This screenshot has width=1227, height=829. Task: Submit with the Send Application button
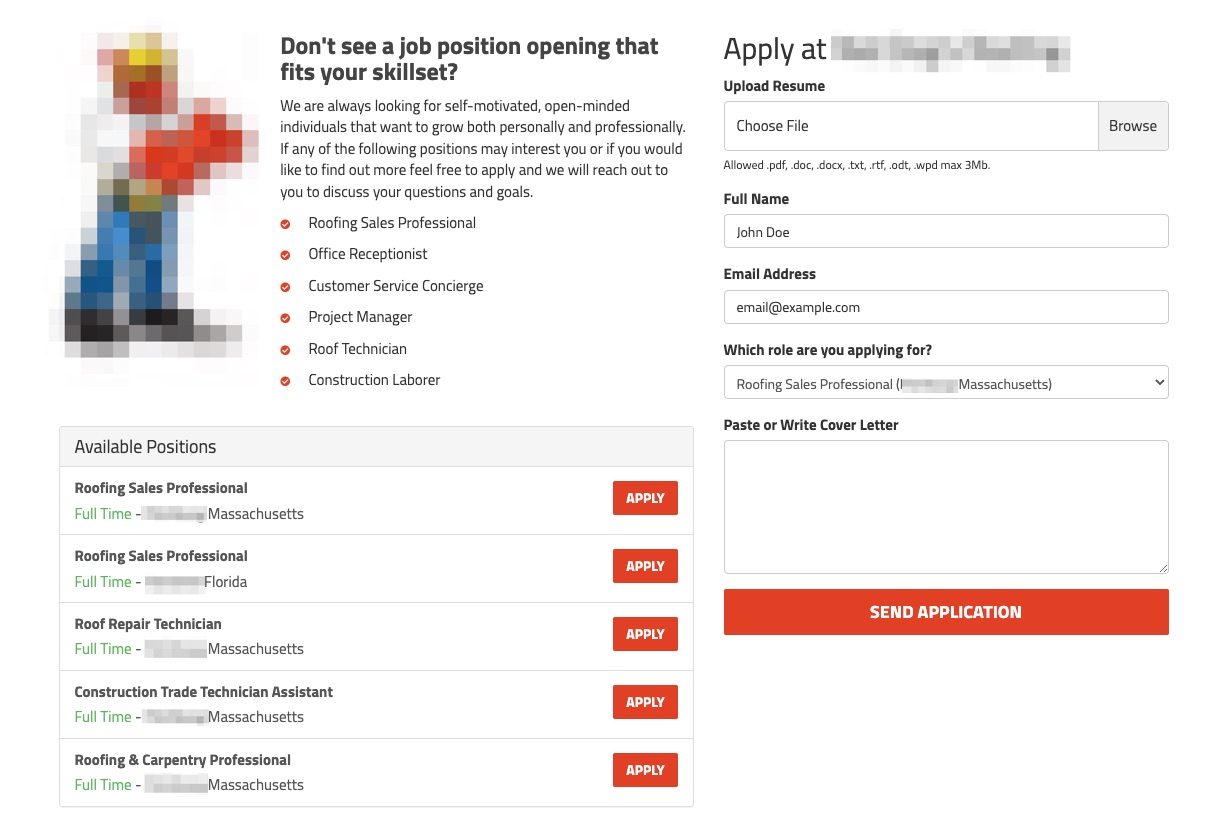pos(945,612)
